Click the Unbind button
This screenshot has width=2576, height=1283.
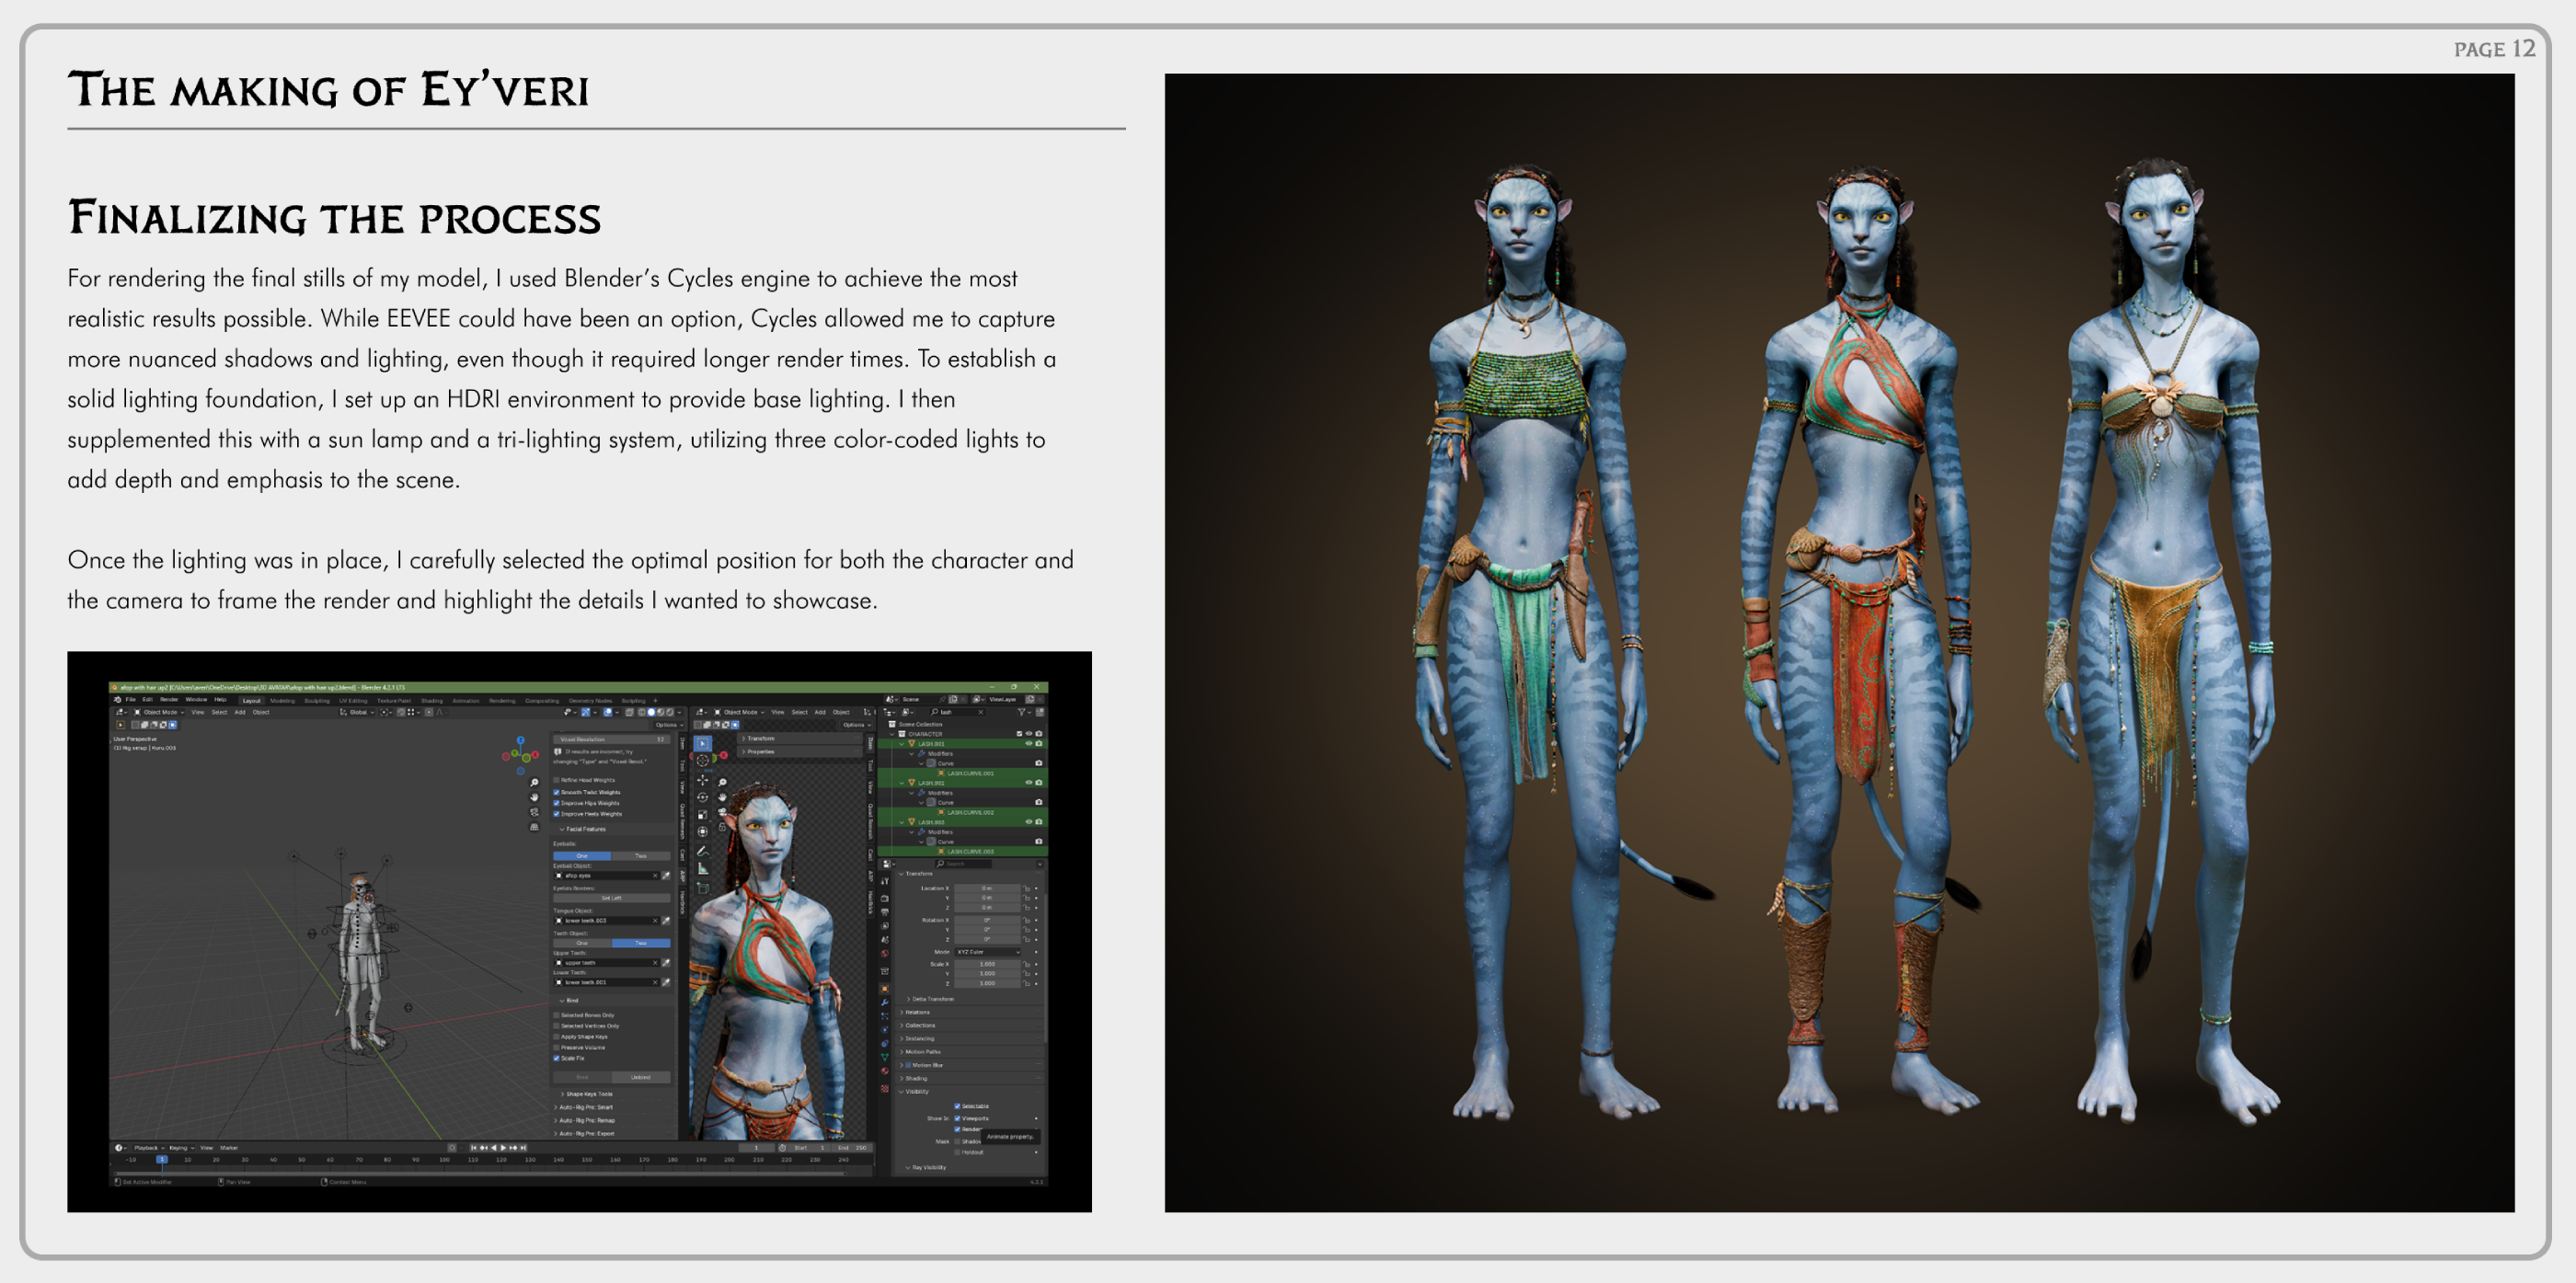[x=642, y=1078]
